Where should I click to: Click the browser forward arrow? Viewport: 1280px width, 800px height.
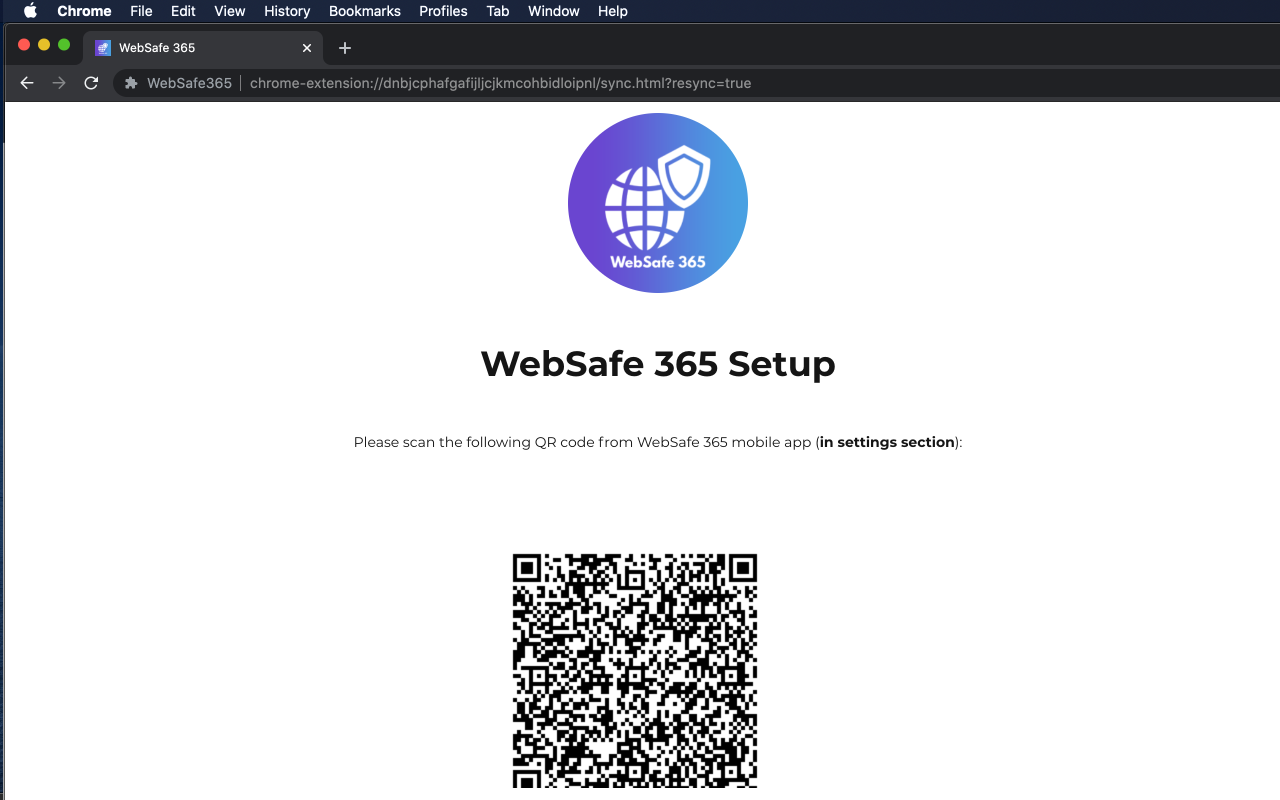[59, 83]
